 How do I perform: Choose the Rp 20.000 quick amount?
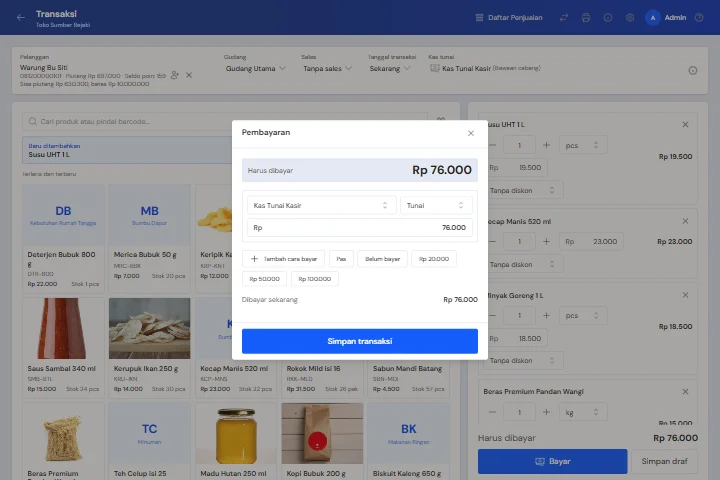(x=434, y=259)
